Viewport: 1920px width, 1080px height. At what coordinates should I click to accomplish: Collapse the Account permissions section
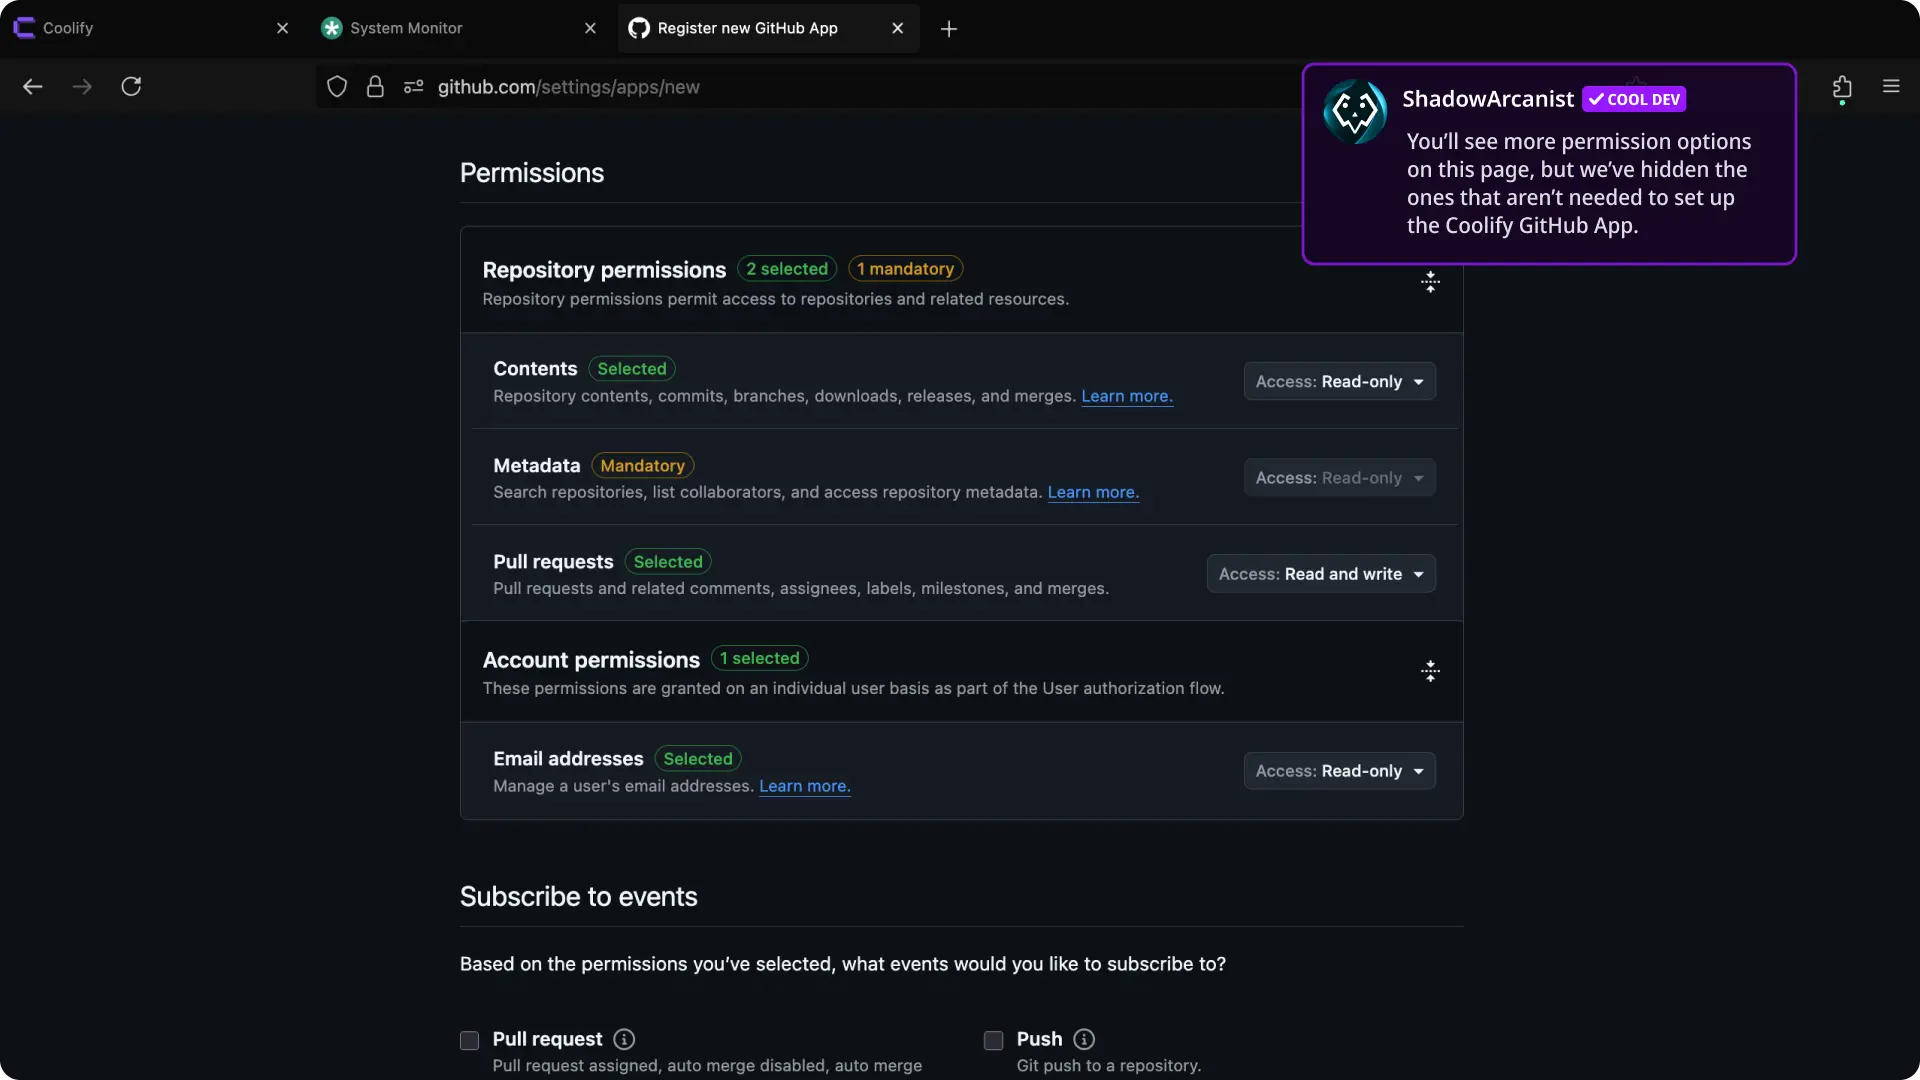[1430, 671]
